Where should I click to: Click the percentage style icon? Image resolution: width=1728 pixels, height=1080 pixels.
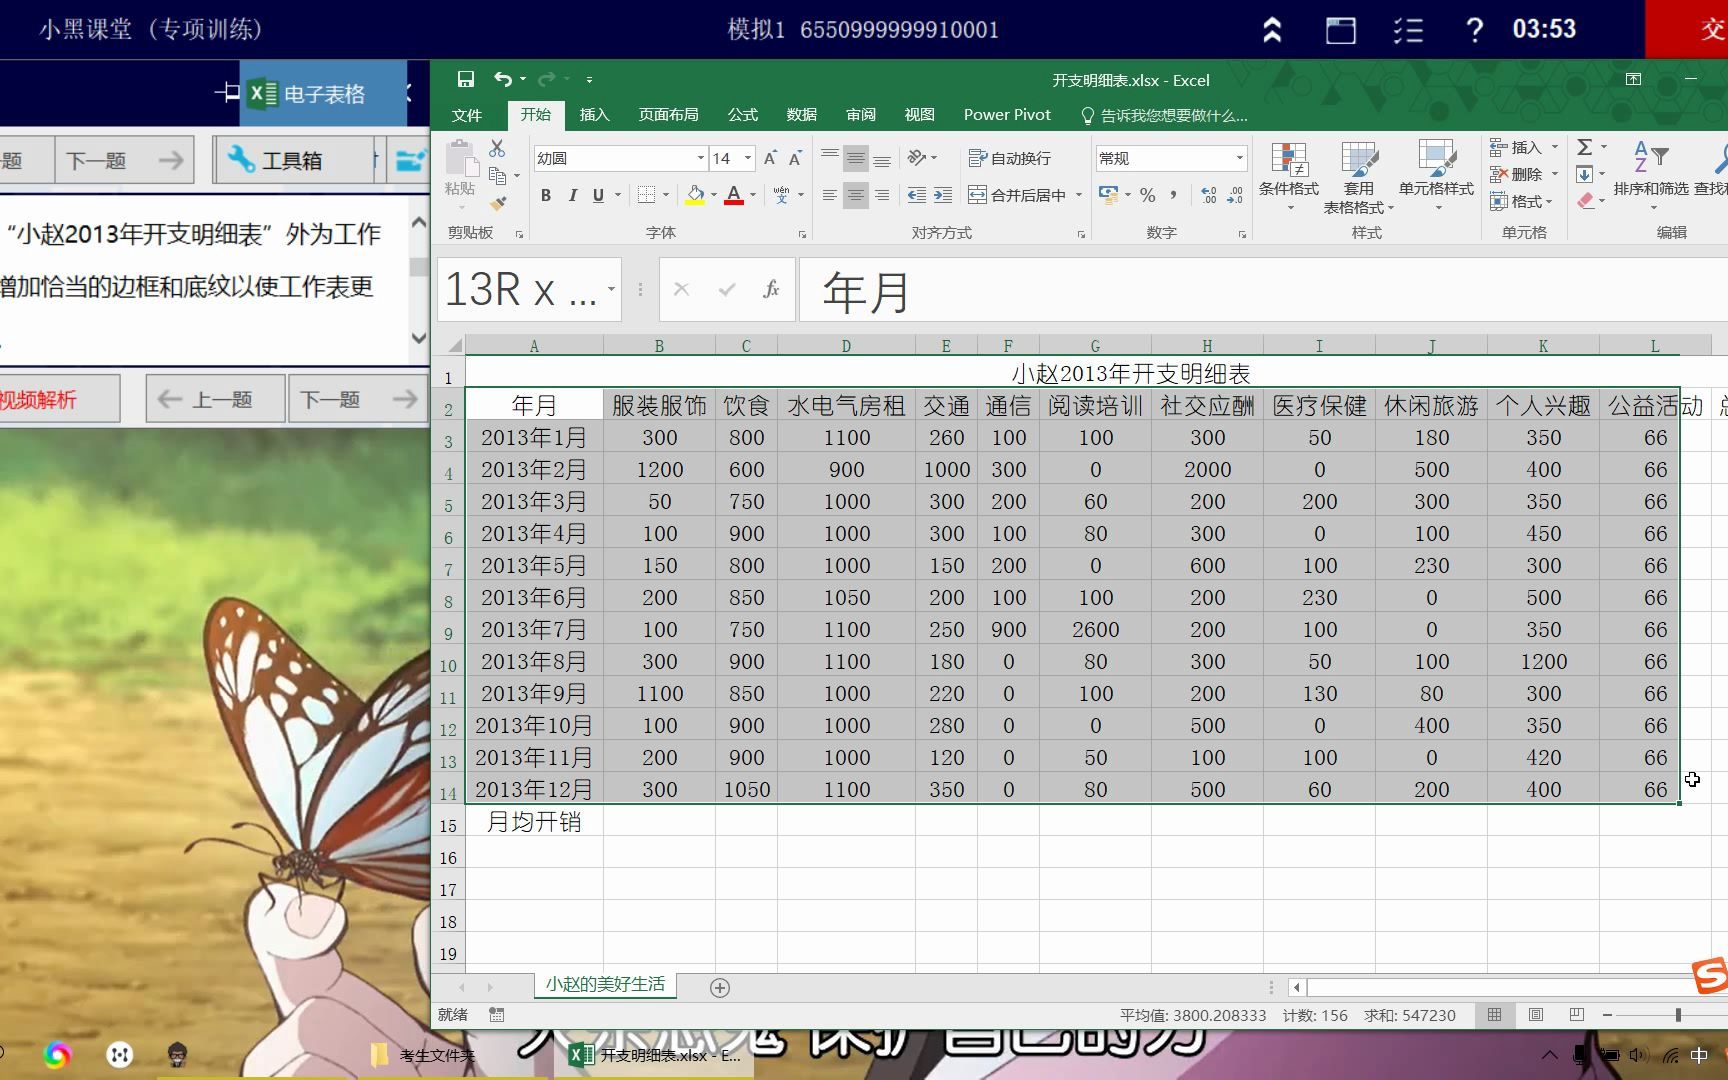[x=1147, y=196]
